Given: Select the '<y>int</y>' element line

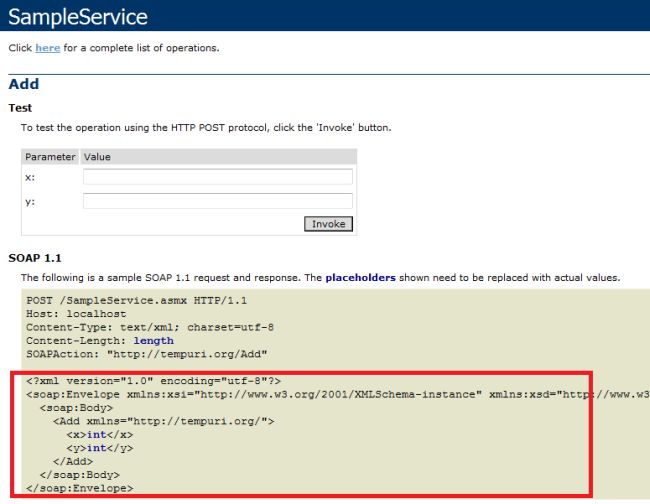Looking at the screenshot, I should [100, 448].
